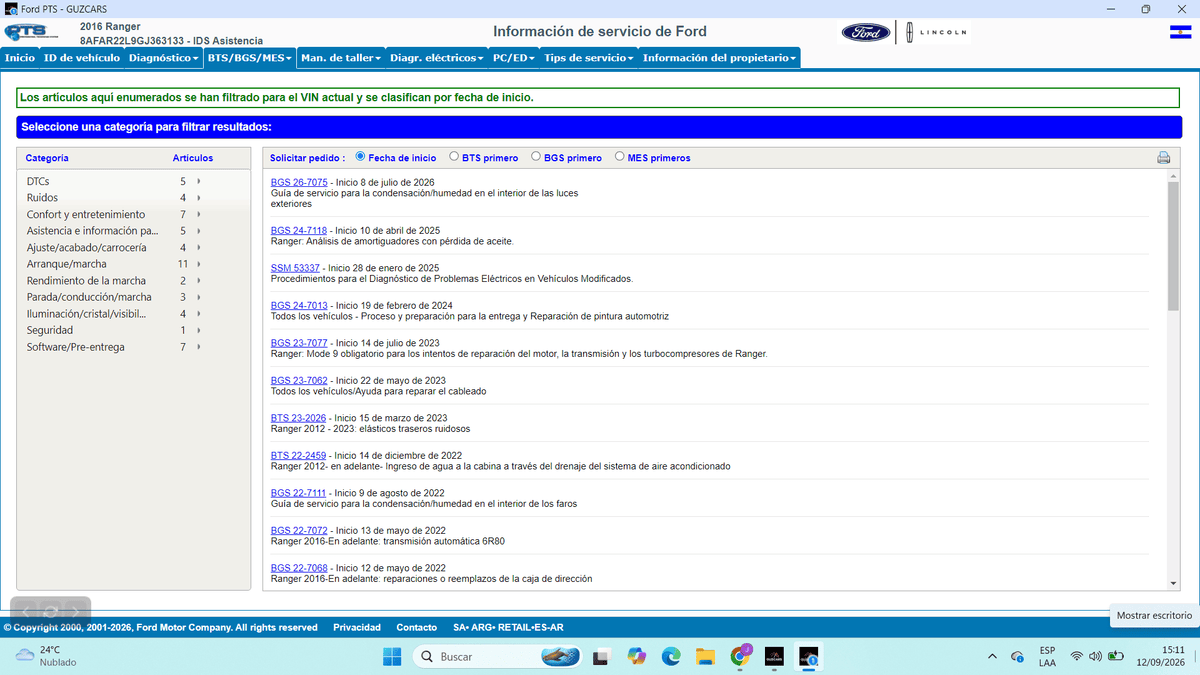Open bulletin BGS 23-7077
Viewport: 1200px width, 675px height.
[x=299, y=343]
